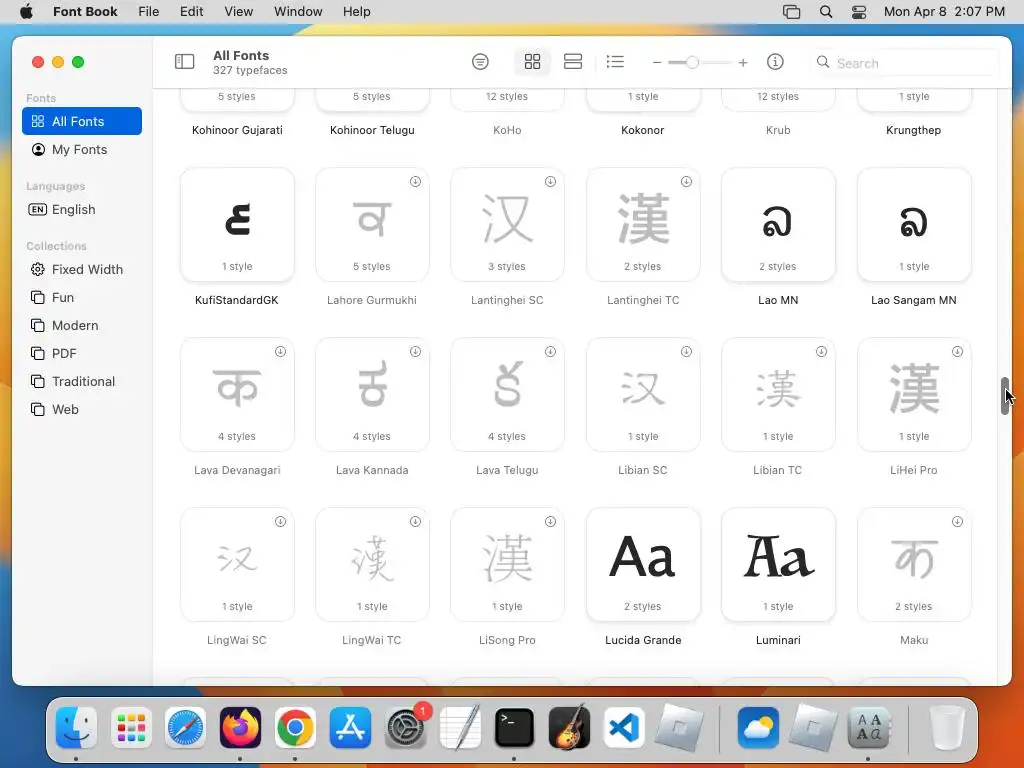Open Terminal from the Dock
The image size is (1024, 768).
[514, 728]
